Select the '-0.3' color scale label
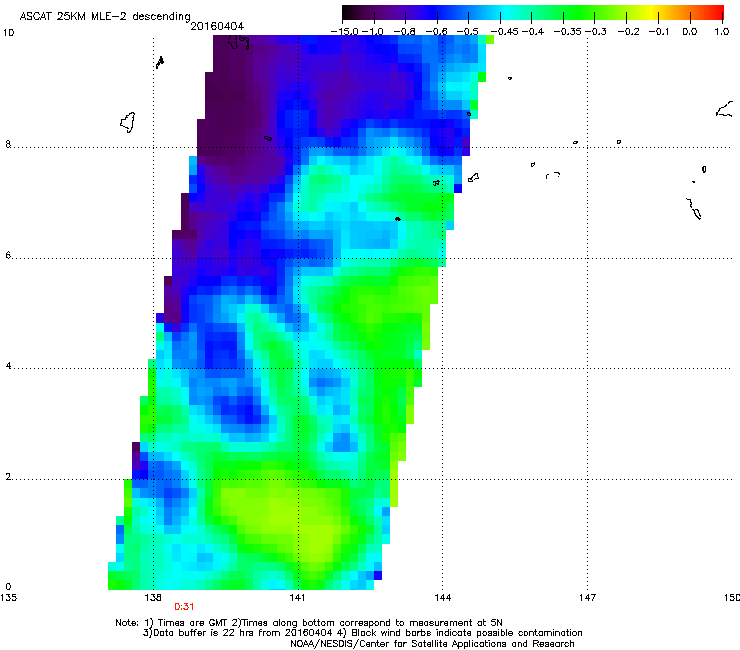Screen dimensions: 740x650 pos(596,32)
